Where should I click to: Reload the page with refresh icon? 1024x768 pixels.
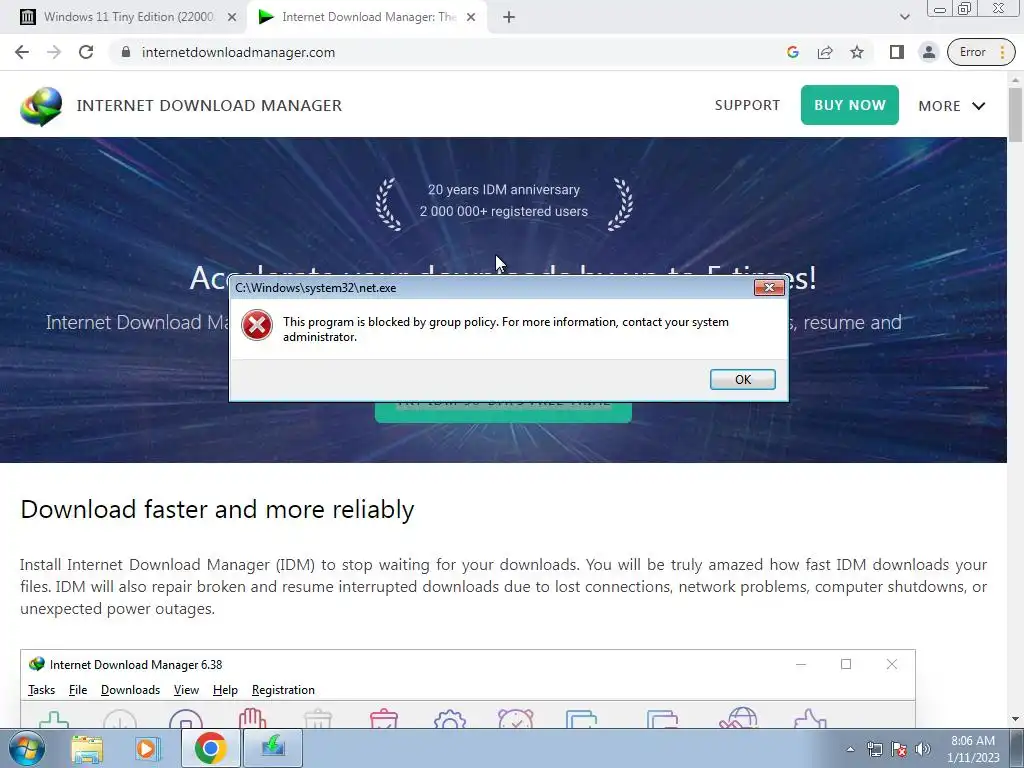[86, 52]
